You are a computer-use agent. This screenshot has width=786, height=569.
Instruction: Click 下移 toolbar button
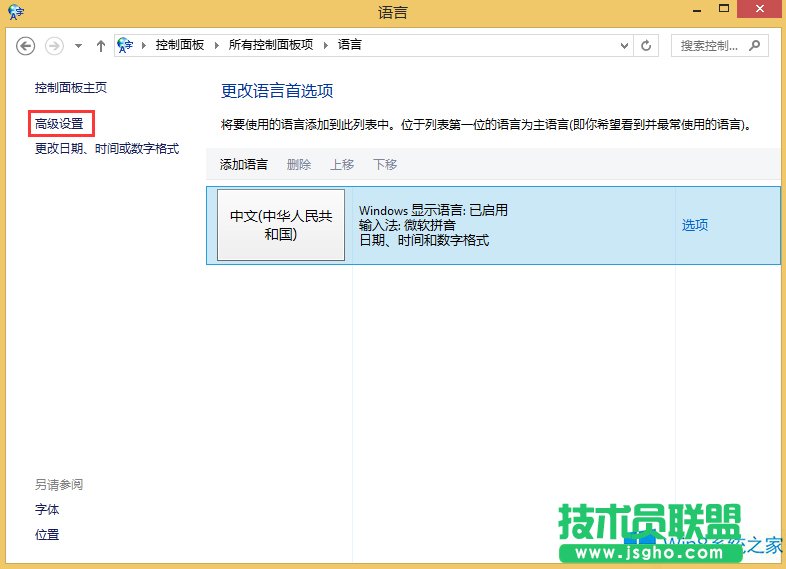pos(385,164)
